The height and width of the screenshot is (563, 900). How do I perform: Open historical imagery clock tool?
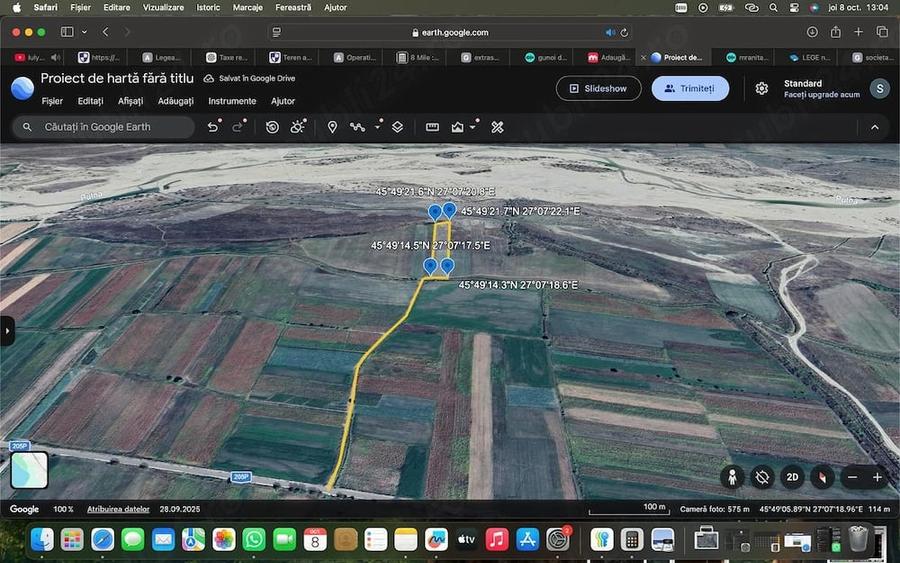[272, 127]
